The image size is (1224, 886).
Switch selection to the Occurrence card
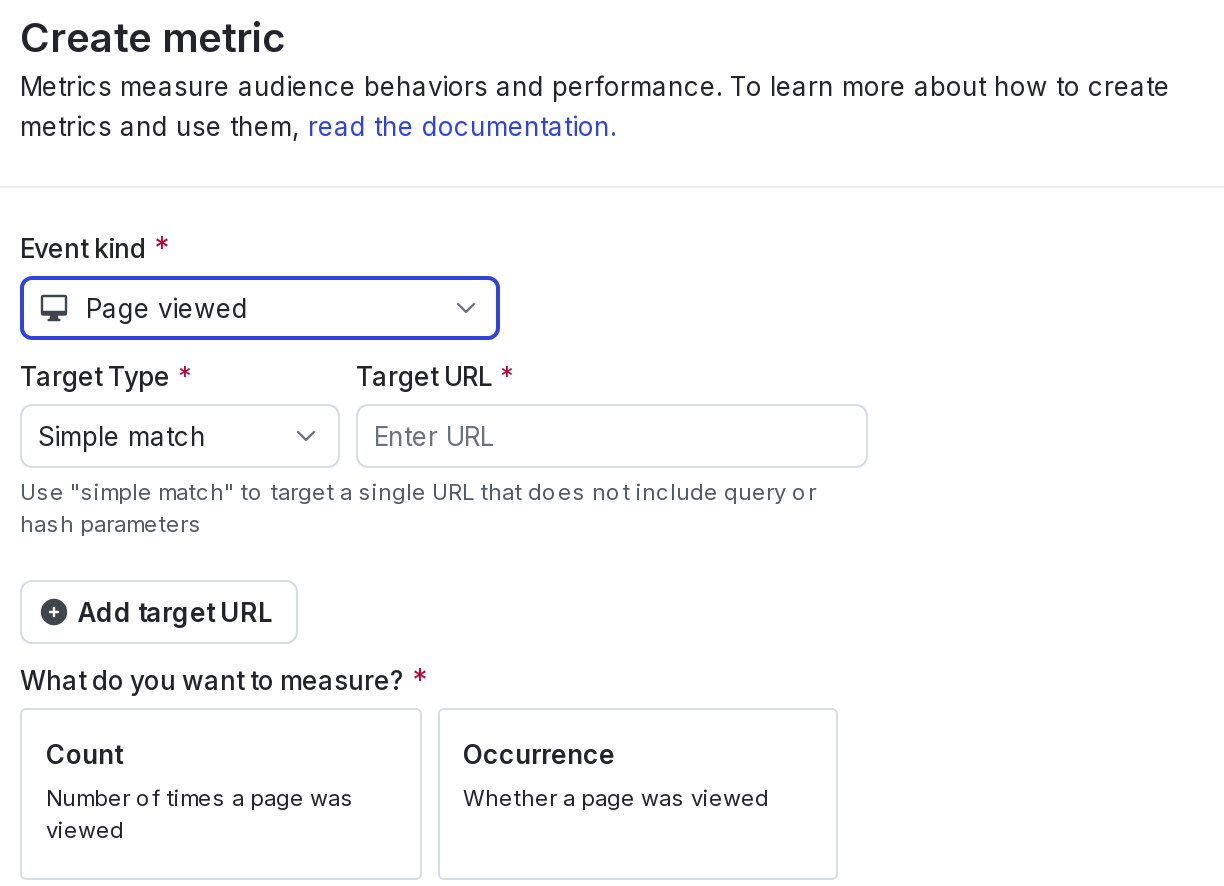pyautogui.click(x=637, y=793)
